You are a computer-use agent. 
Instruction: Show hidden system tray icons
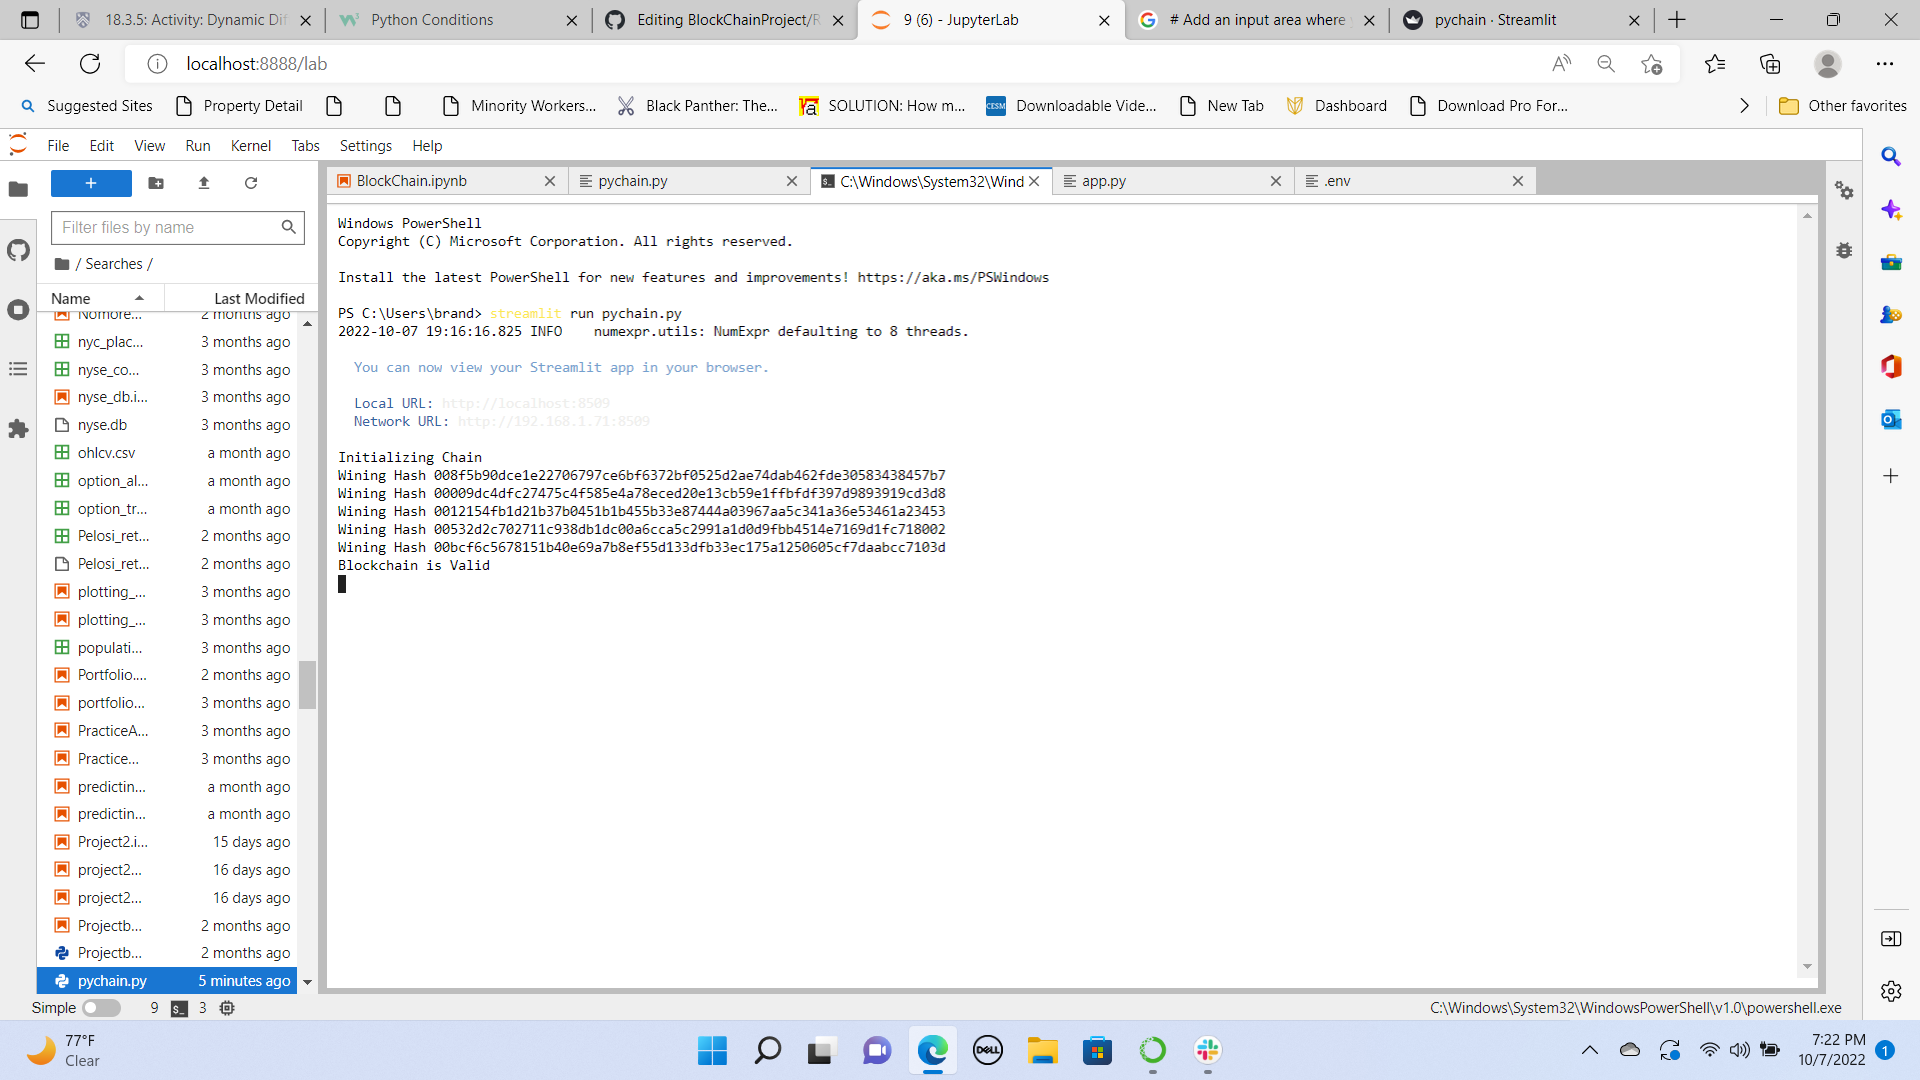pyautogui.click(x=1589, y=1050)
